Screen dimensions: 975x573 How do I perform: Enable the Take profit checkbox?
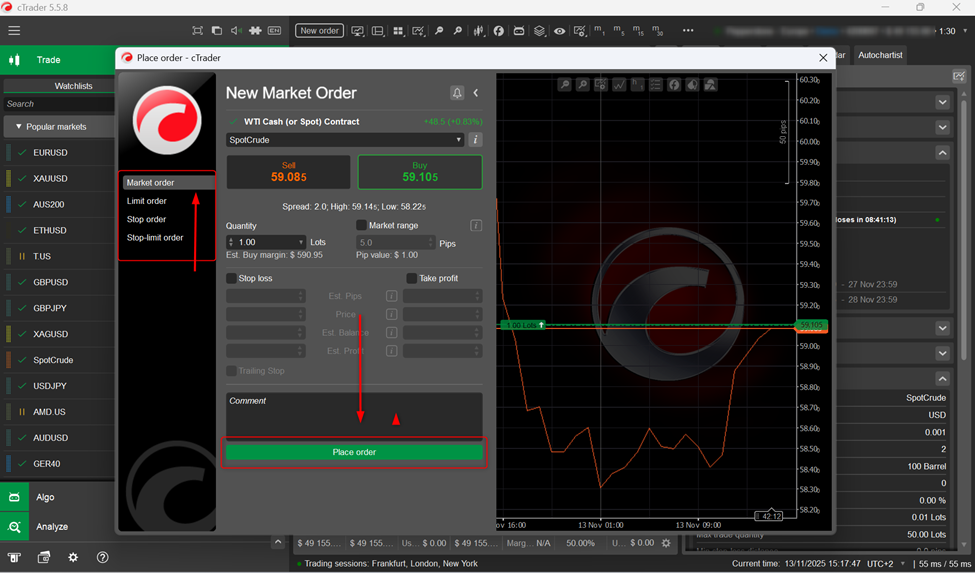(x=411, y=278)
